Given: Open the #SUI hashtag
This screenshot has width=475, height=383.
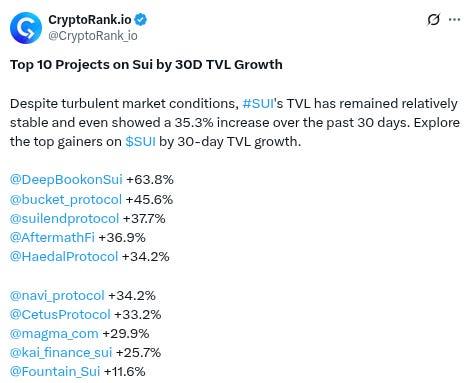Looking at the screenshot, I should coord(258,104).
